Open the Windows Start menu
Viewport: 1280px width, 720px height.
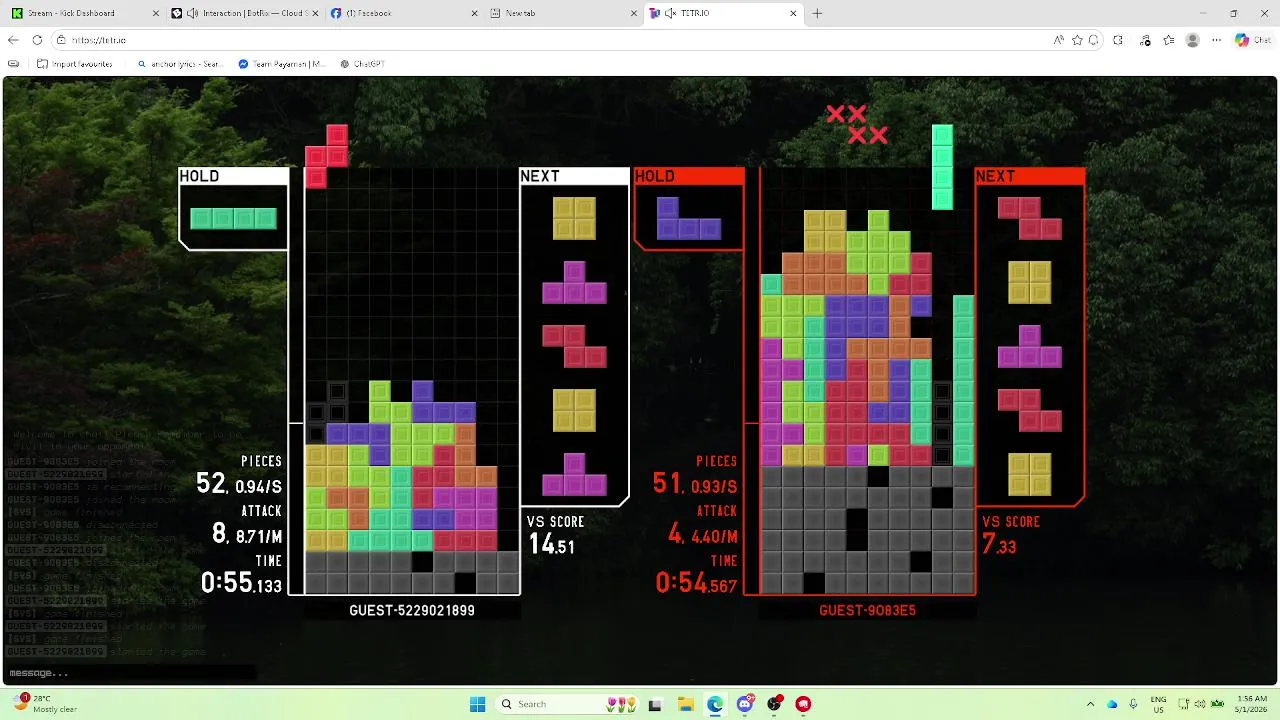477,704
